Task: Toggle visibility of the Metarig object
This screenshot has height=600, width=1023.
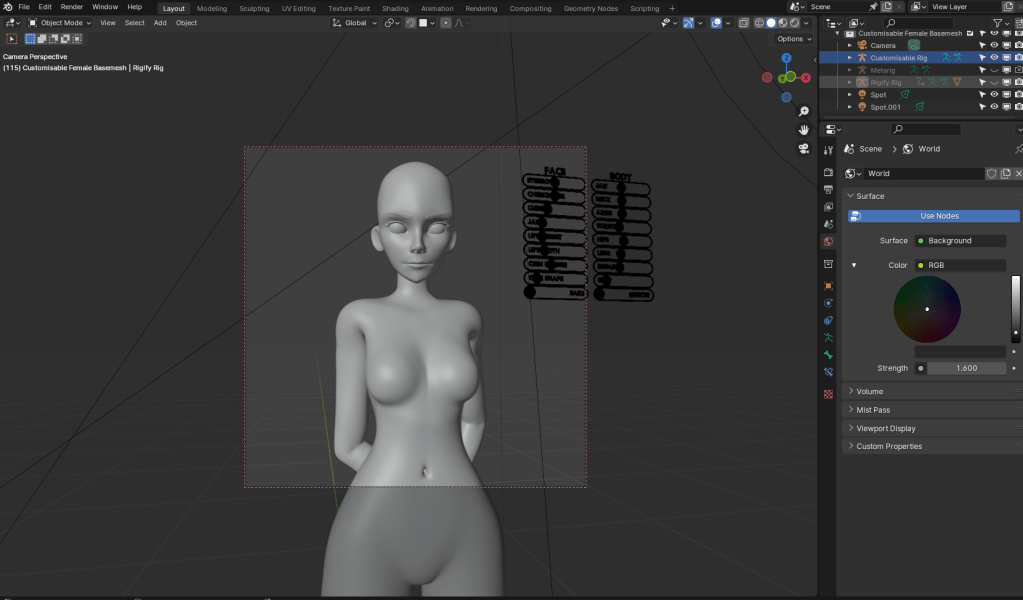Action: pyautogui.click(x=994, y=70)
